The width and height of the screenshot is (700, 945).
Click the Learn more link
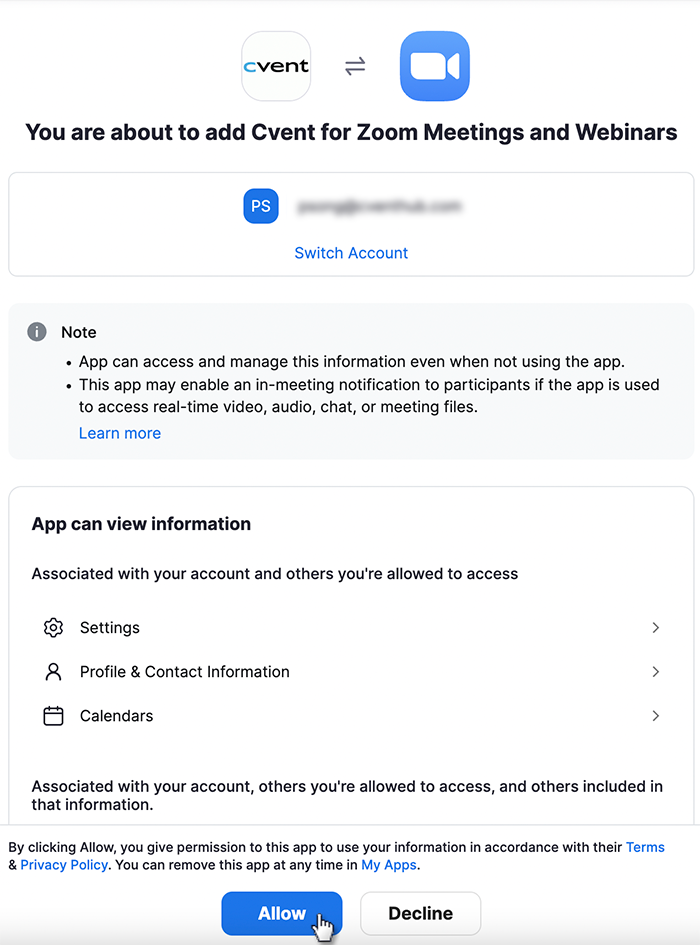119,433
